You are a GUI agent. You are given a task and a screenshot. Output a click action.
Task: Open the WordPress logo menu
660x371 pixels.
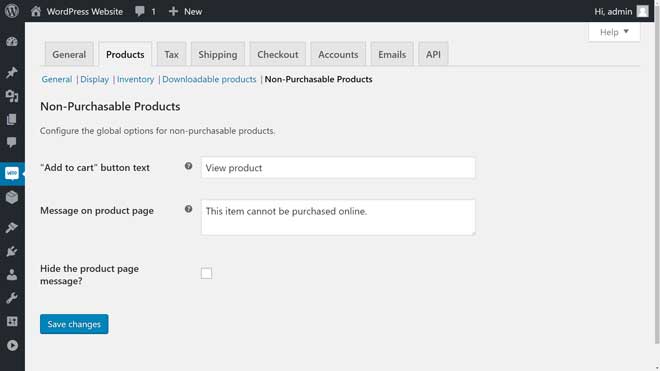coord(12,11)
